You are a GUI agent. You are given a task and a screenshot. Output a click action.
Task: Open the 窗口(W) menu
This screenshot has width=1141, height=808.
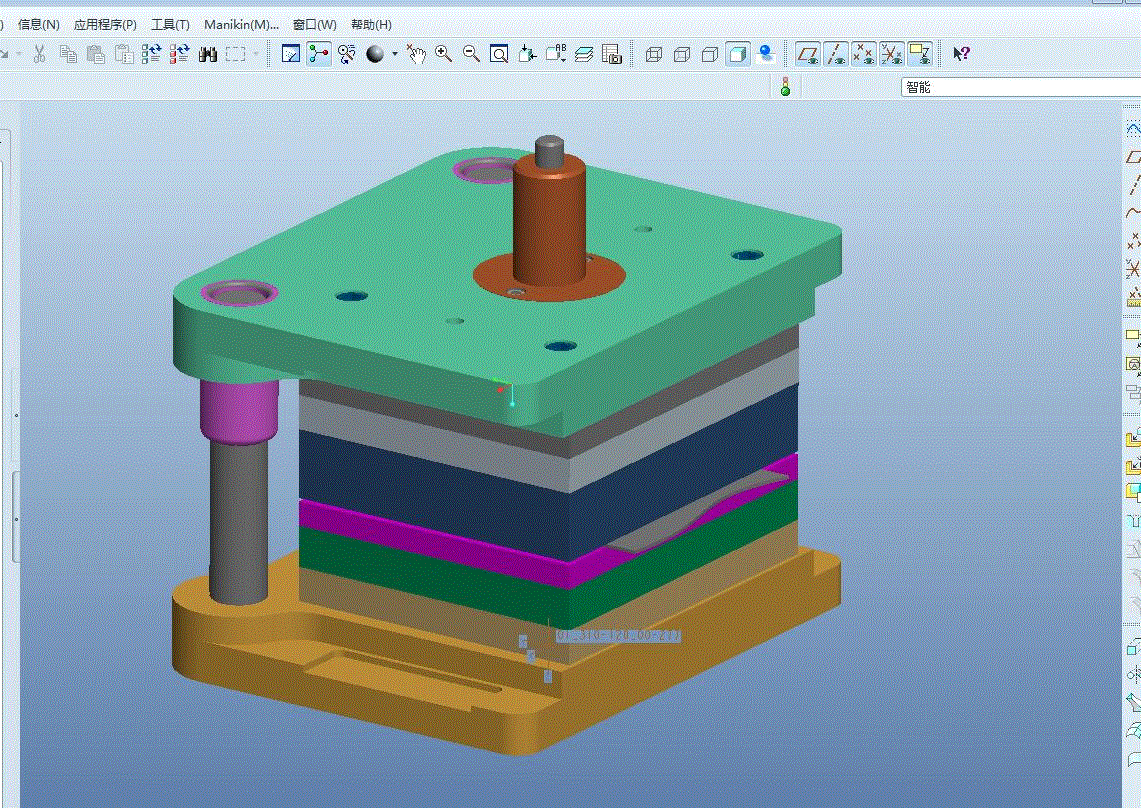[314, 24]
